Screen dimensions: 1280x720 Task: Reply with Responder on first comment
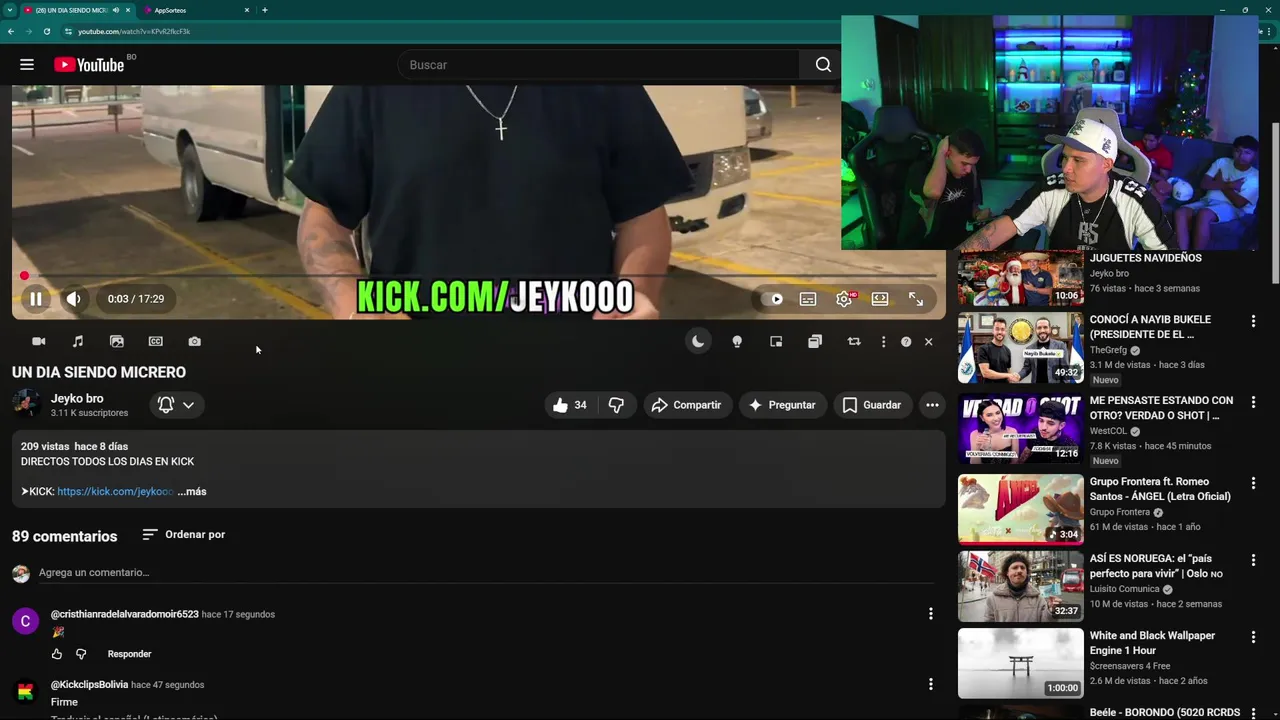point(129,654)
